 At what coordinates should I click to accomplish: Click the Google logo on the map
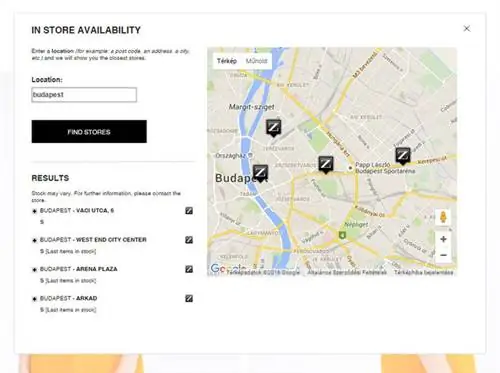(x=227, y=268)
